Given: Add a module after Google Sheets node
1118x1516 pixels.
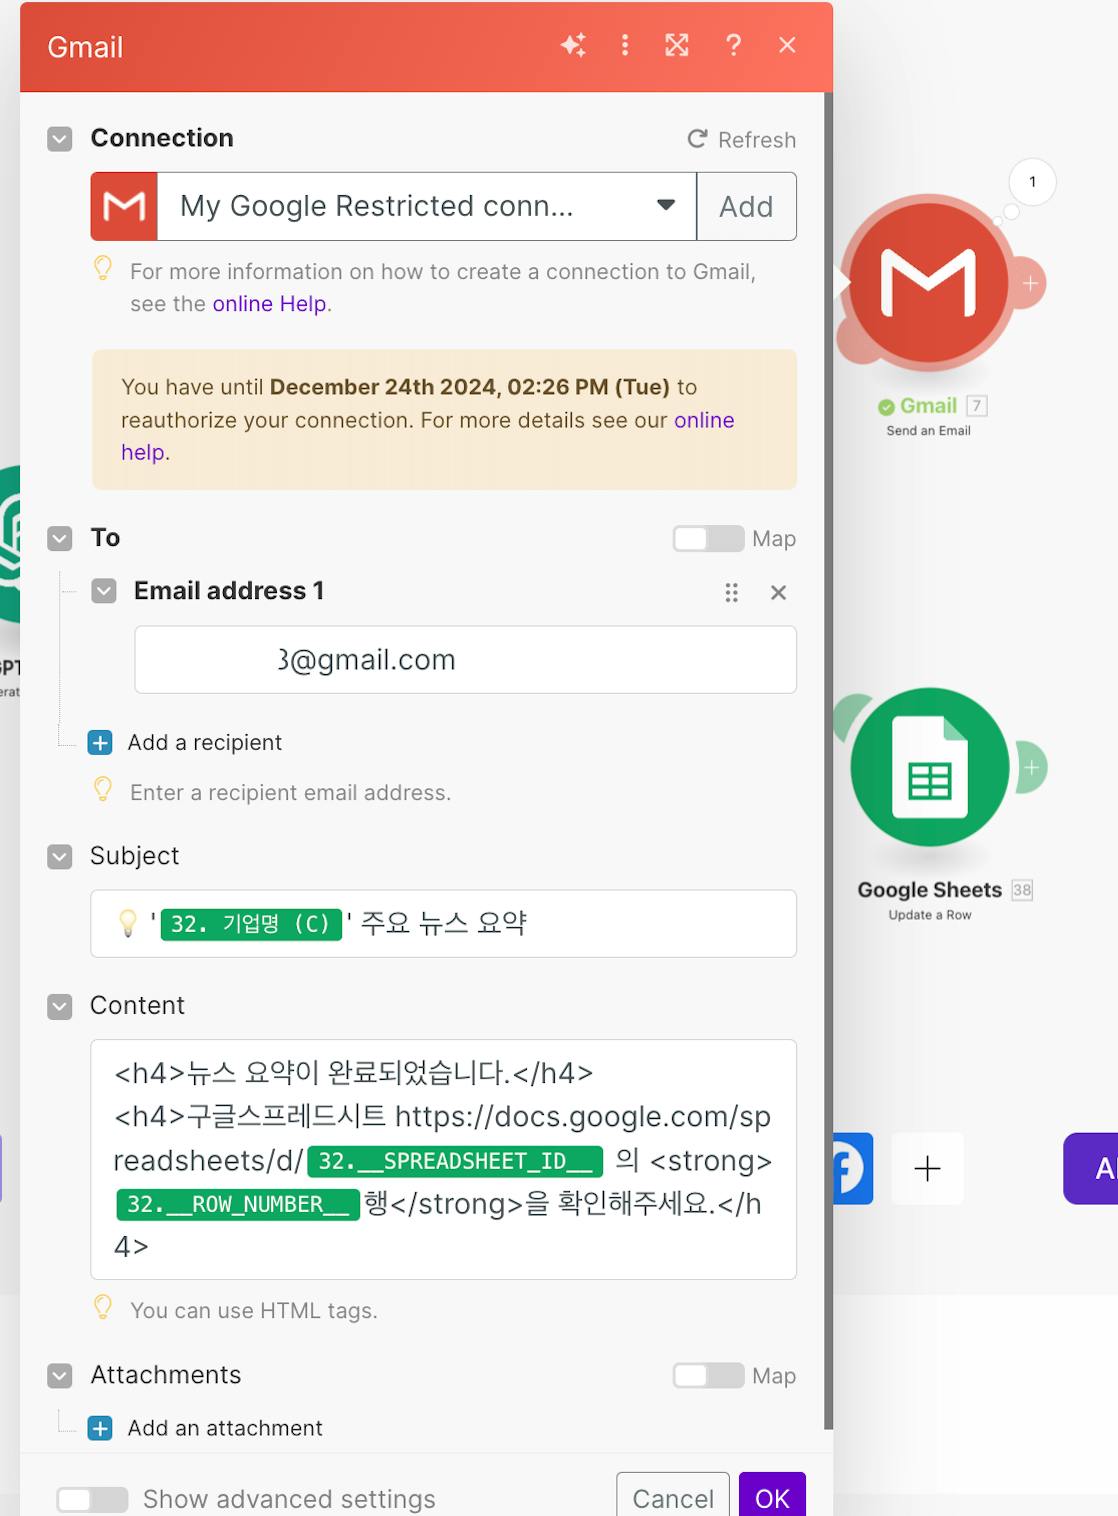Looking at the screenshot, I should point(1031,768).
